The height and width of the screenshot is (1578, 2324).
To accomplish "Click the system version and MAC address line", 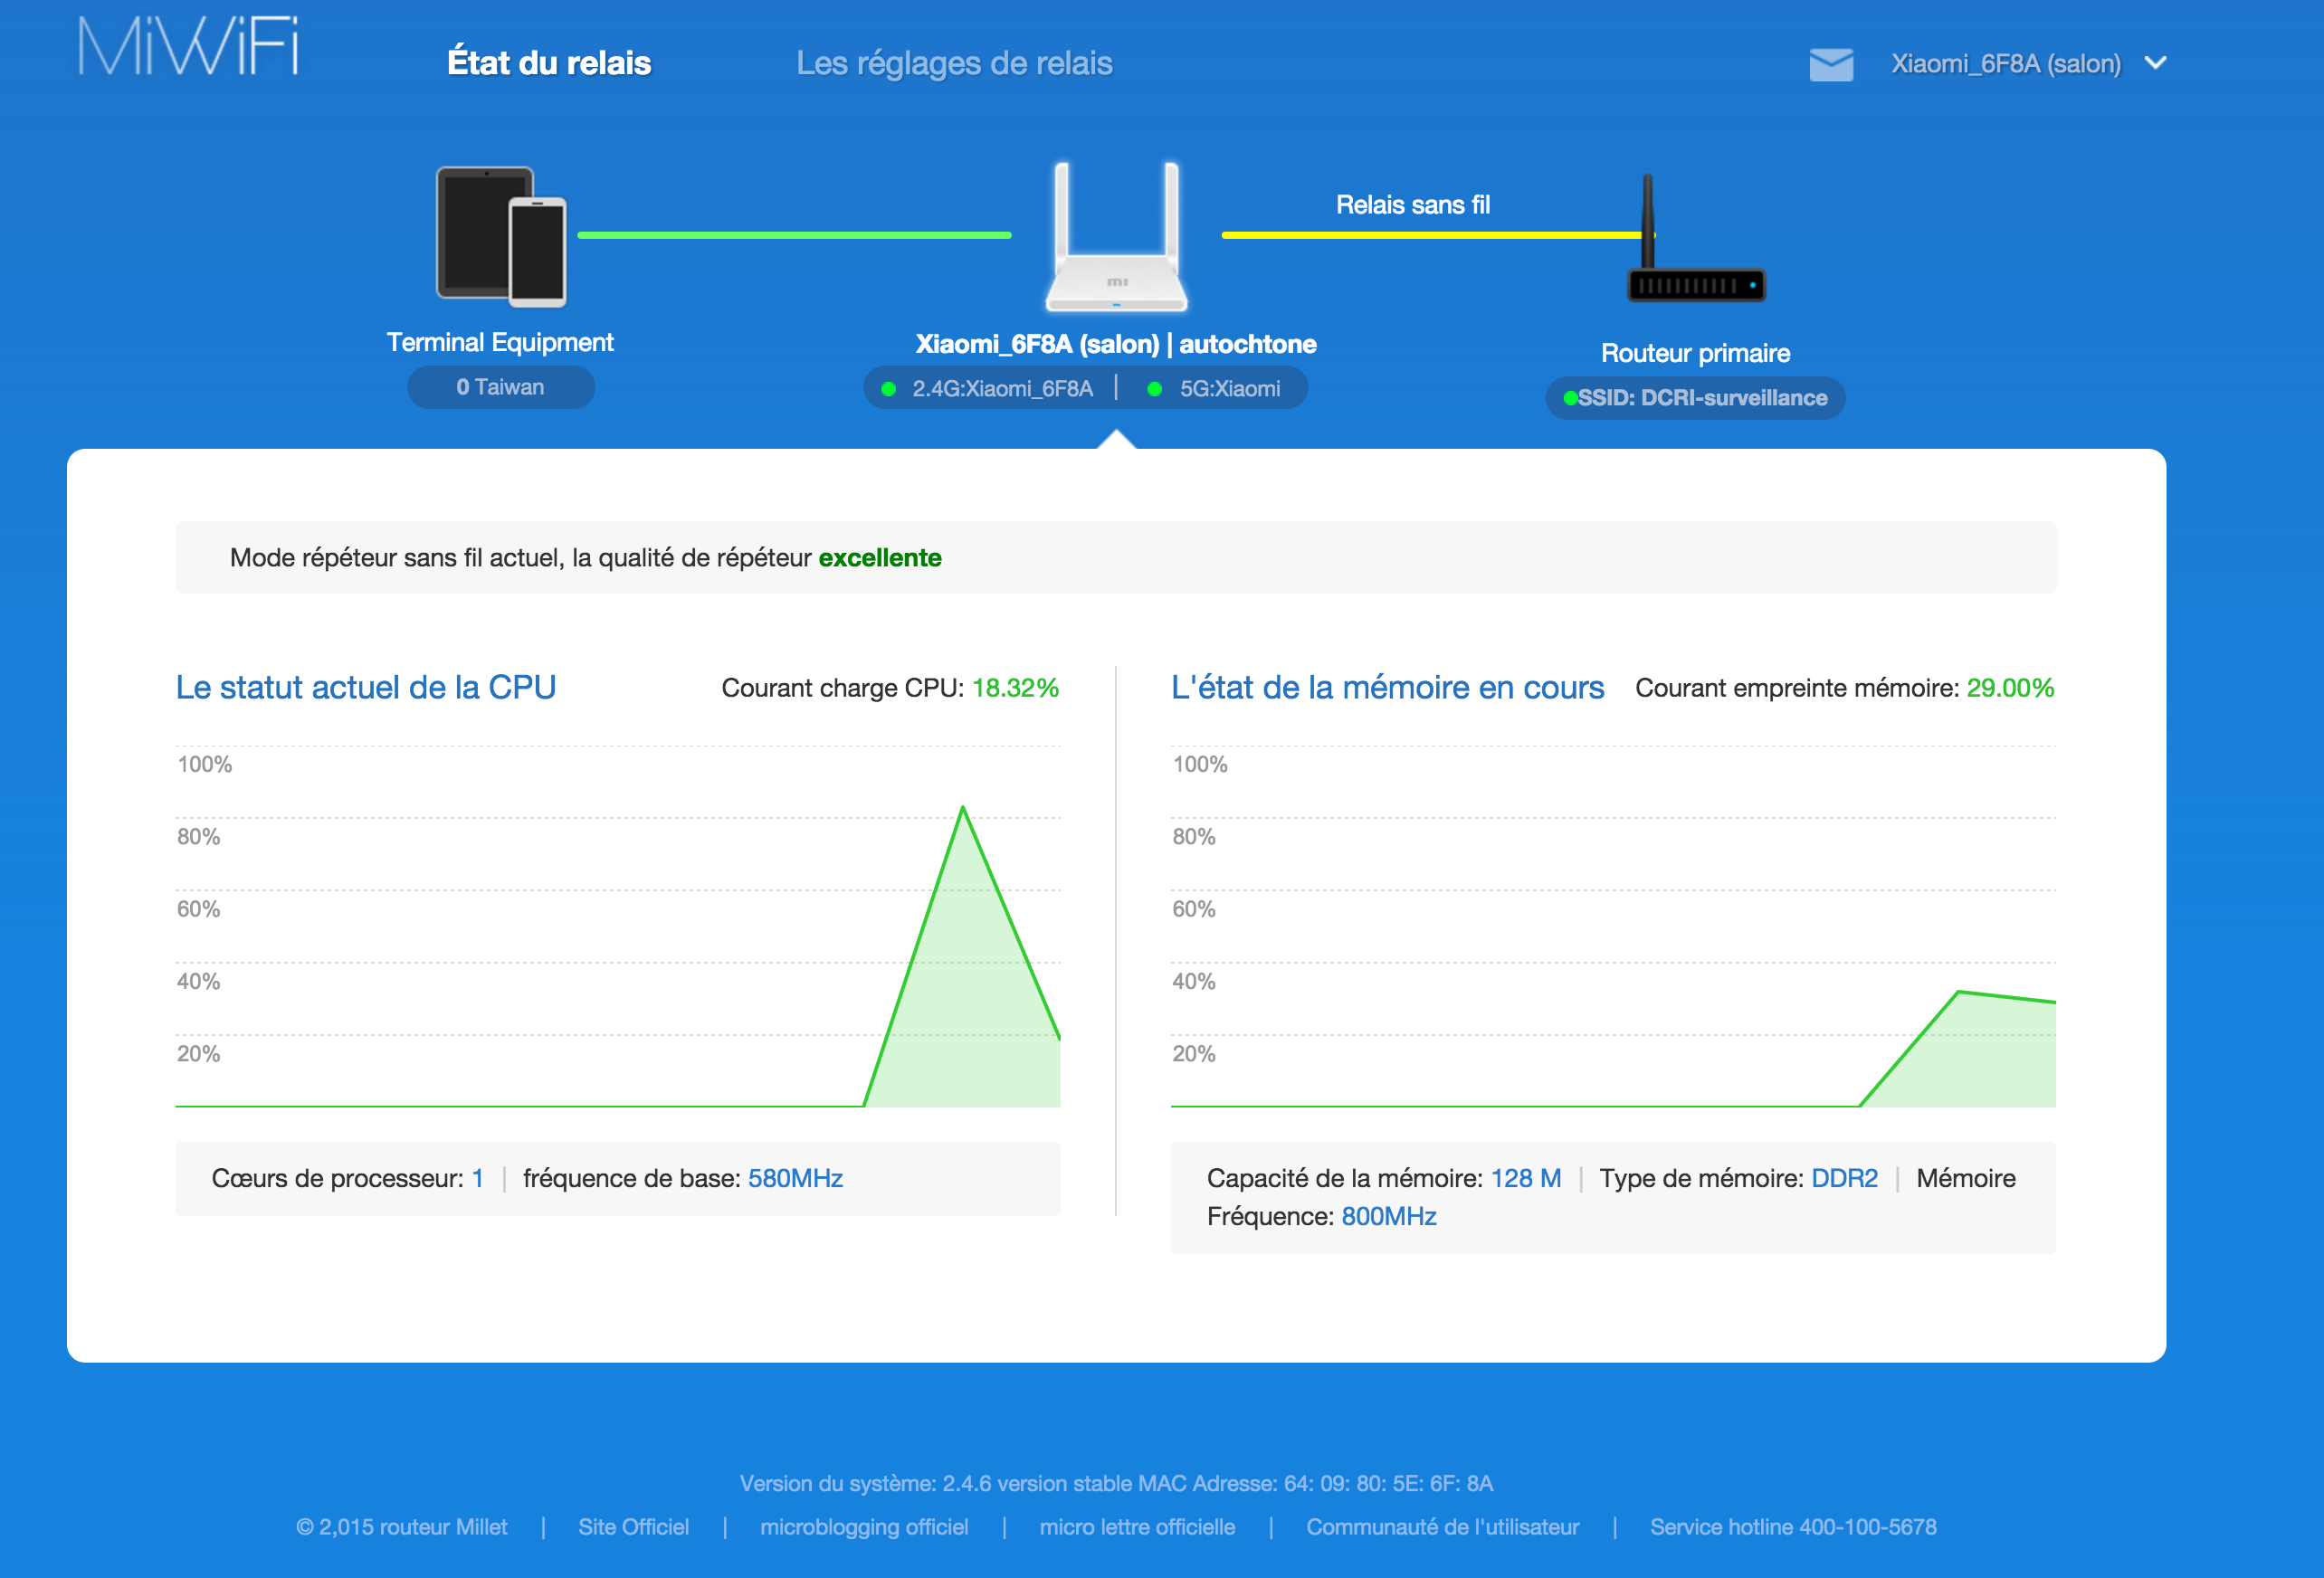I will (1116, 1483).
